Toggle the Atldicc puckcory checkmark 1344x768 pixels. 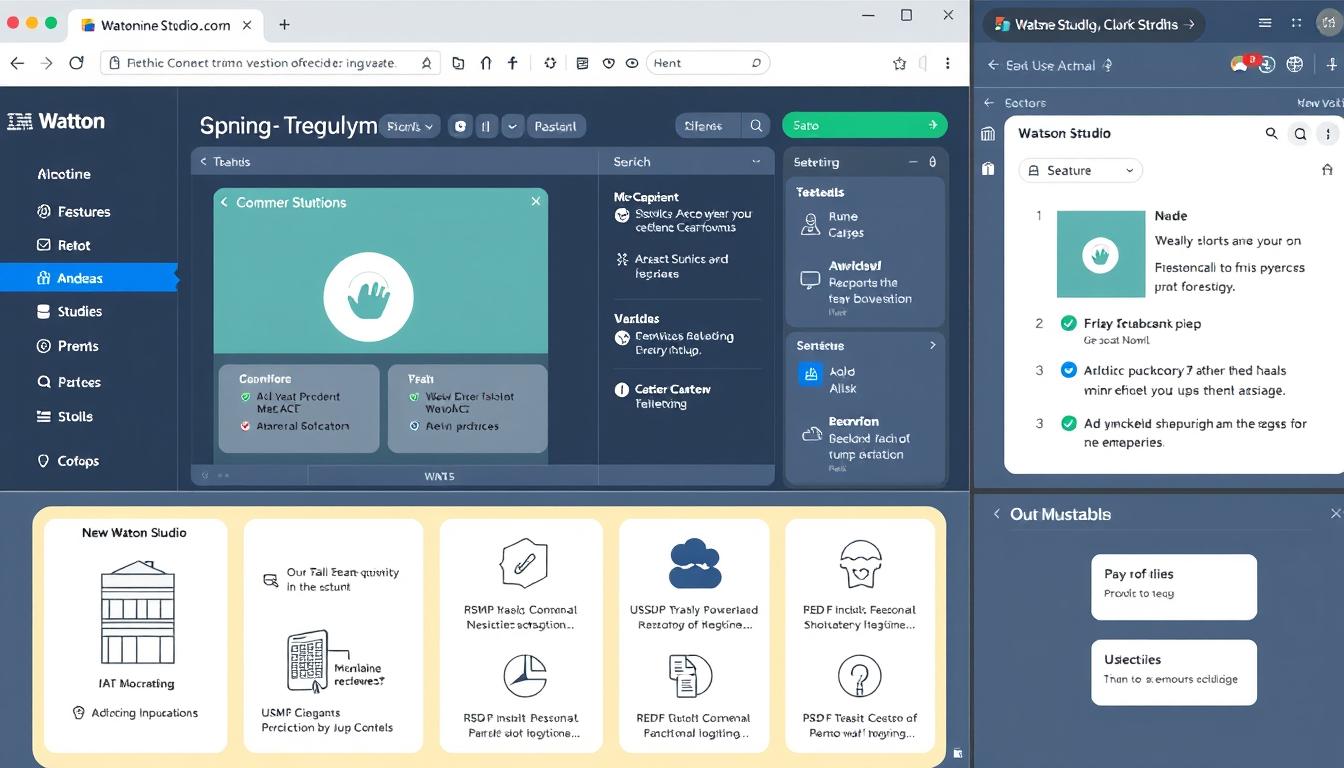(x=1068, y=370)
